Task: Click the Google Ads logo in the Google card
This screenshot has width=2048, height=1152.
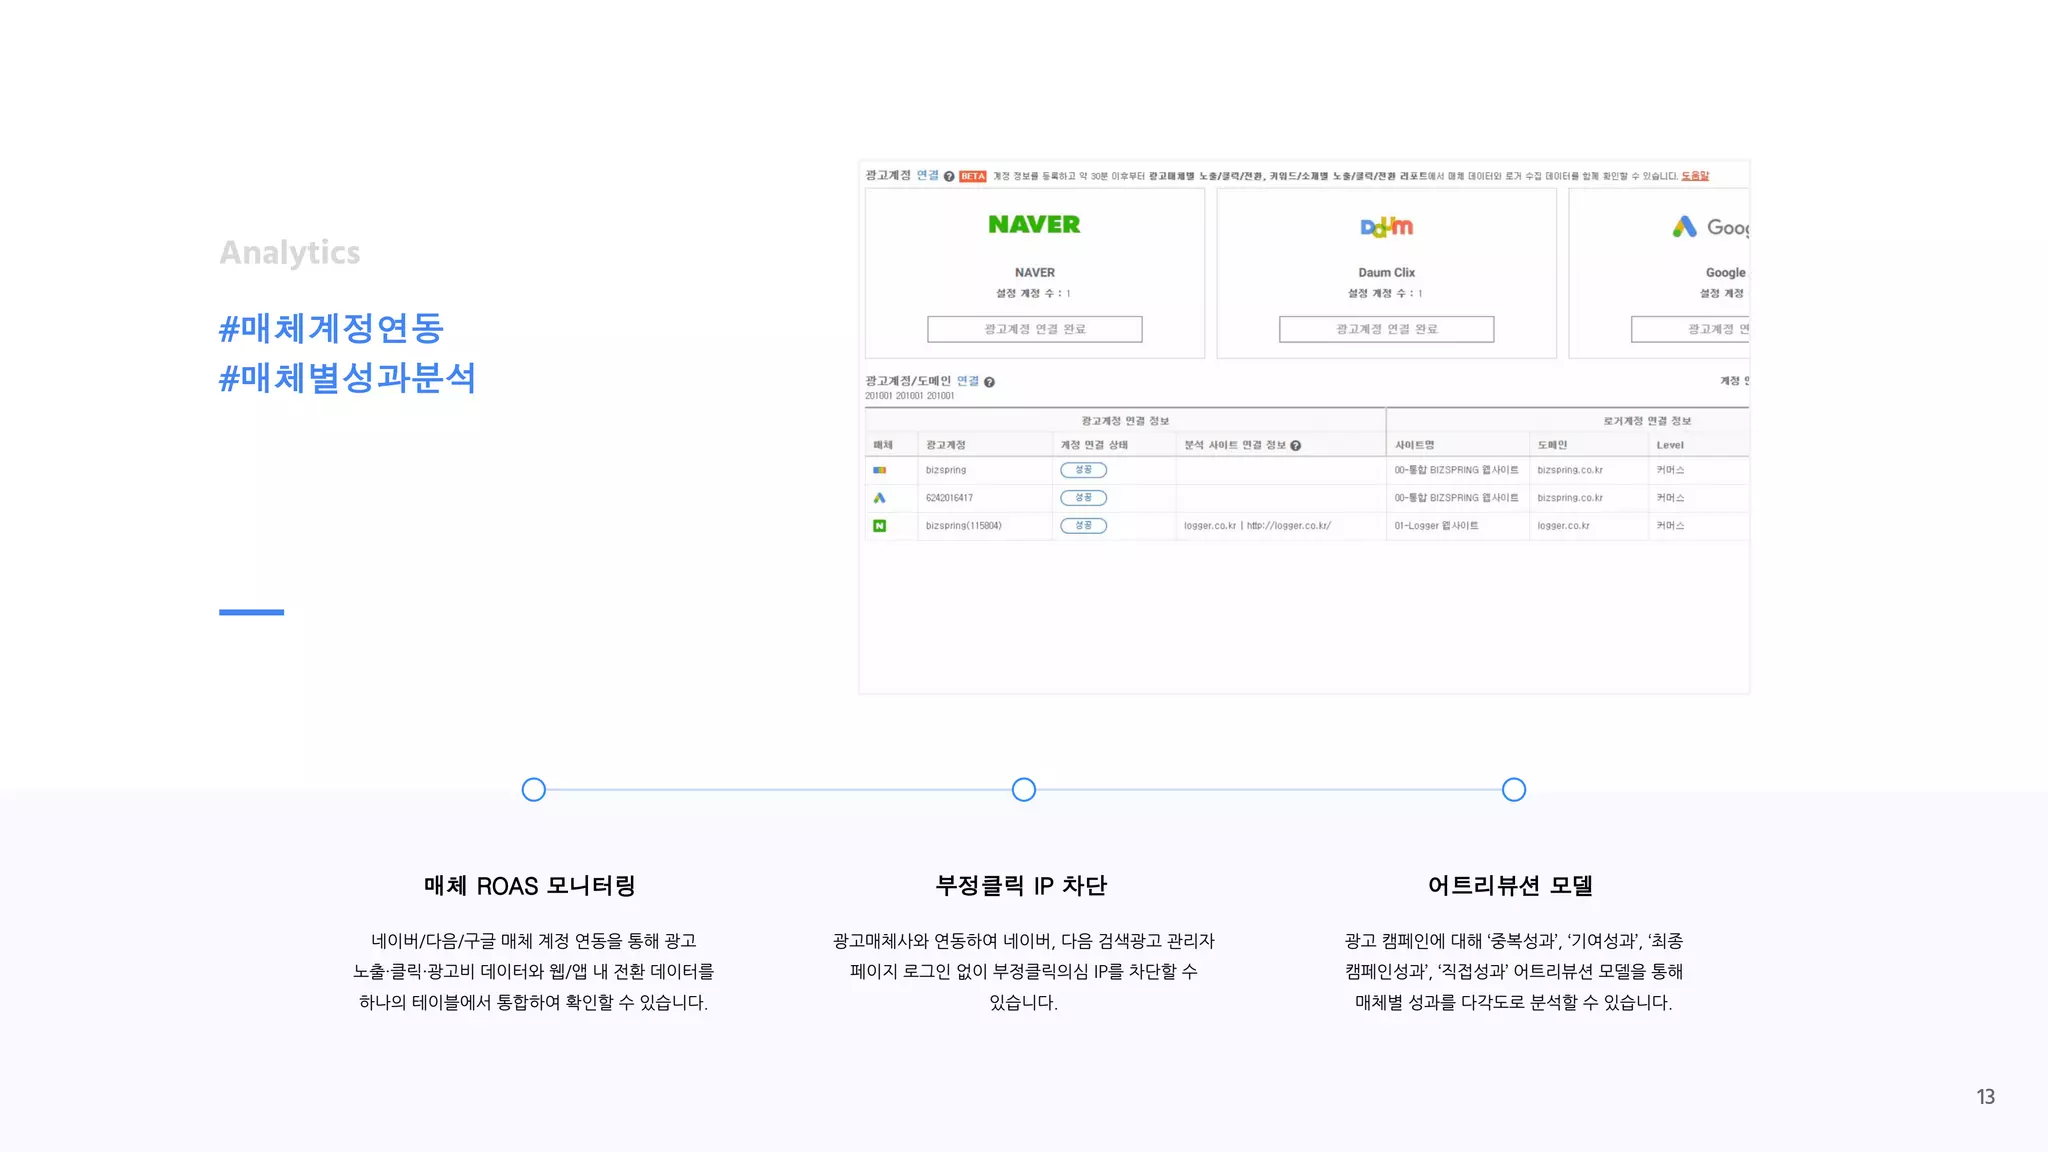Action: [1711, 227]
